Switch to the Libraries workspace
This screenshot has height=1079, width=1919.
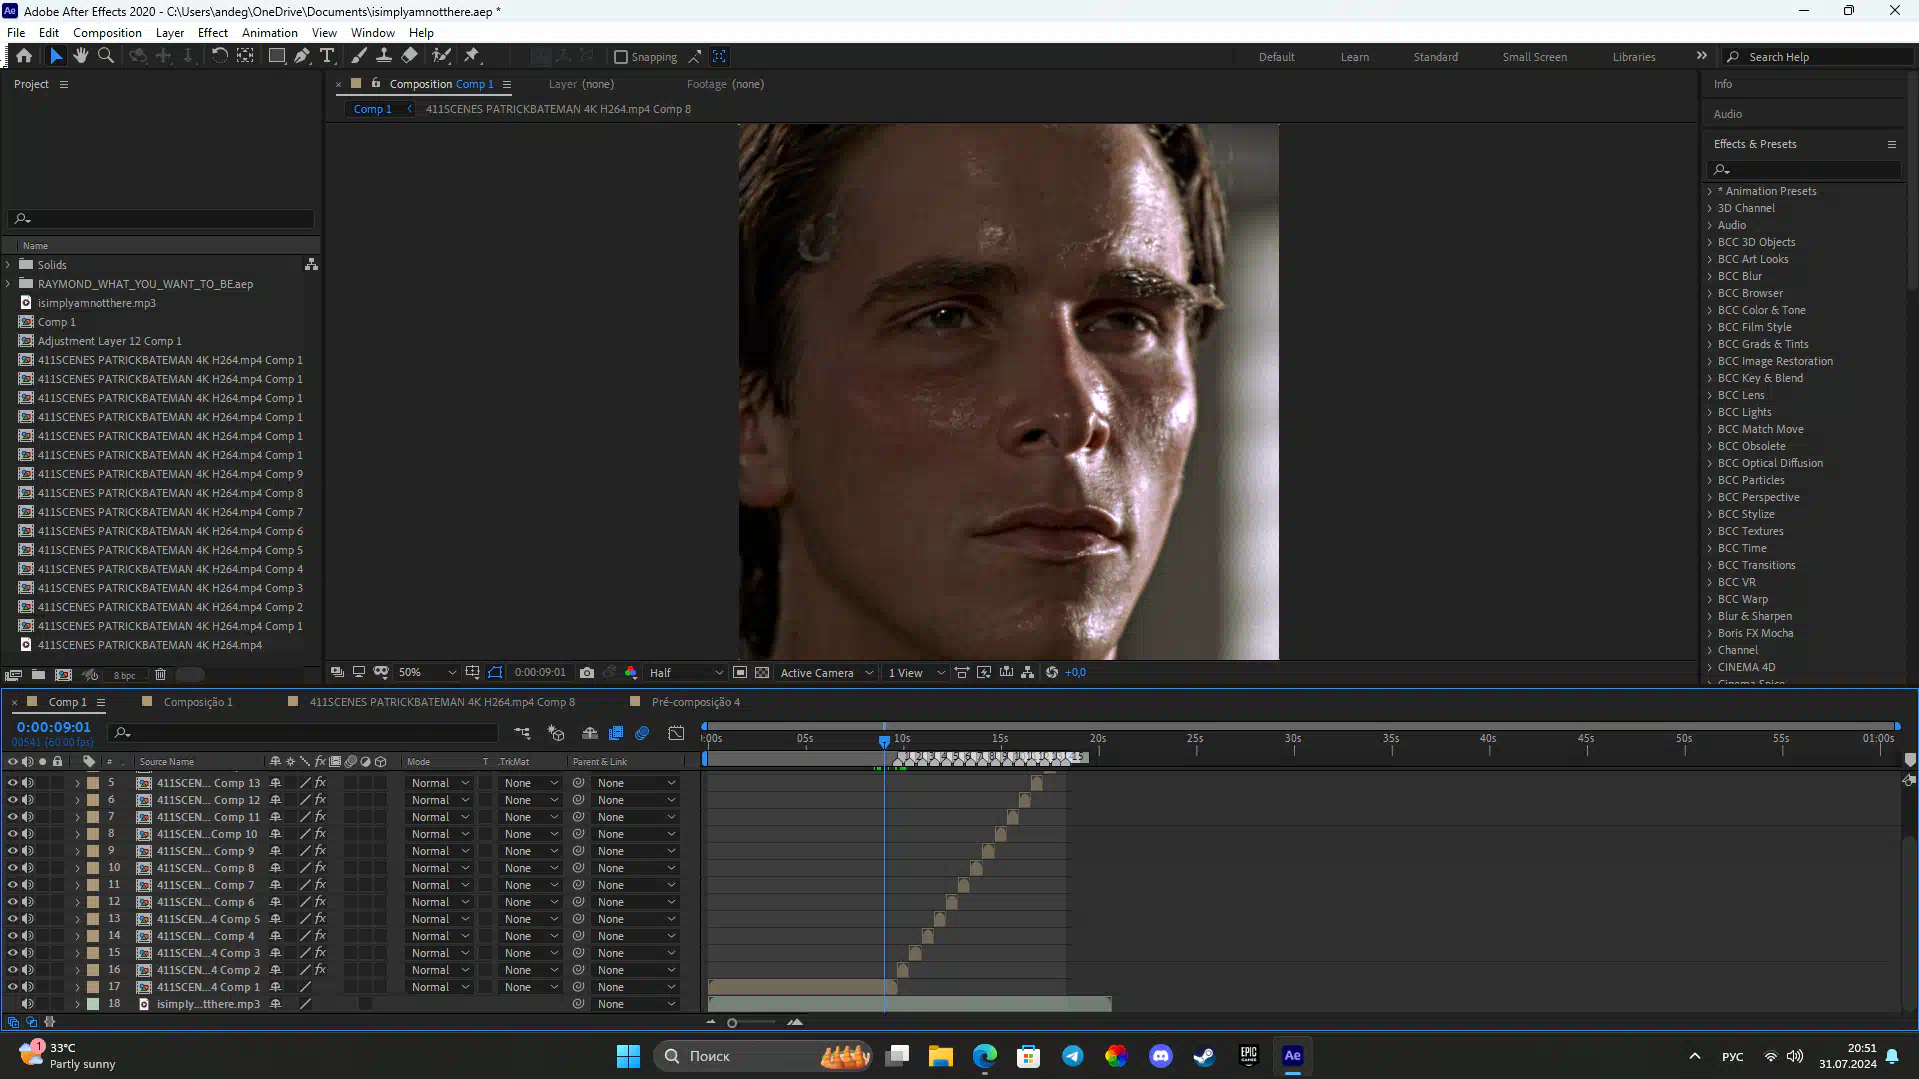coord(1634,57)
